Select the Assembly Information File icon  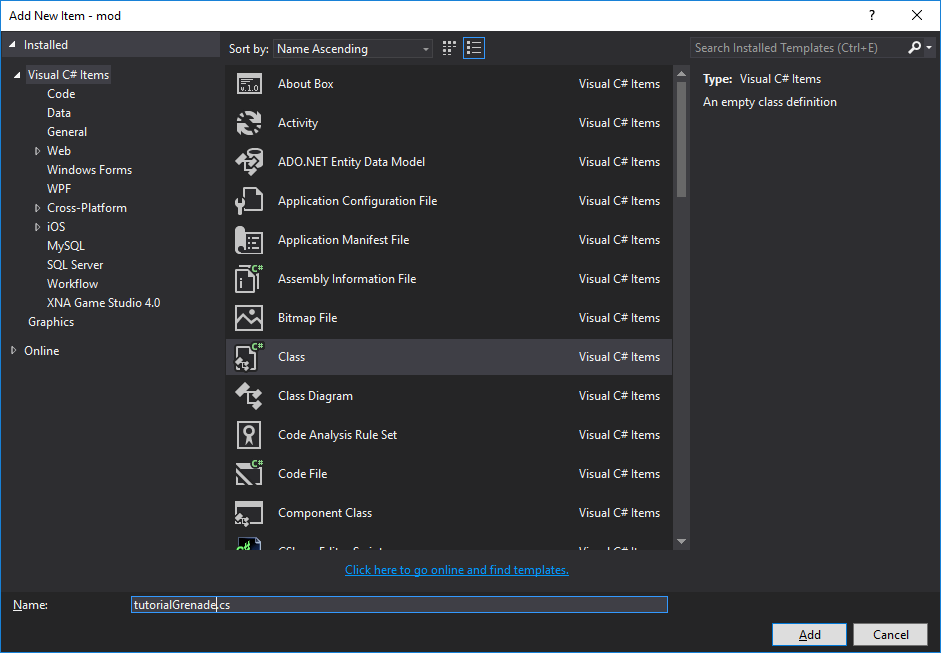coord(249,279)
